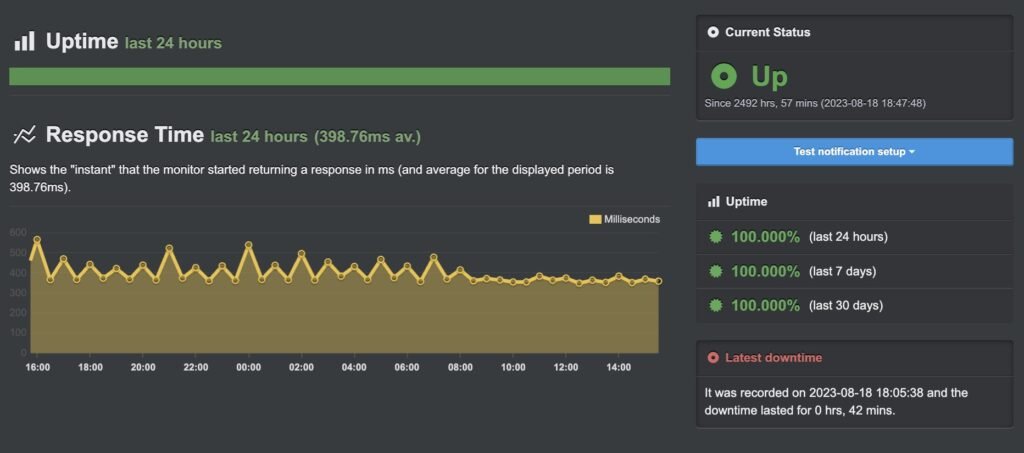This screenshot has width=1024, height=453.
Task: Open the Test notification setup dropdown
Action: [854, 152]
